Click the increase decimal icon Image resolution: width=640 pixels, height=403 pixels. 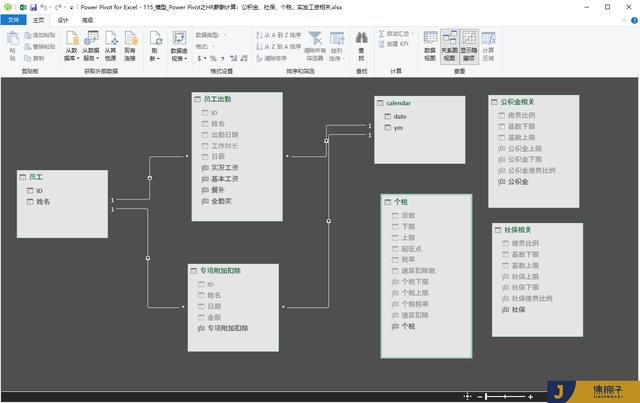pyautogui.click(x=233, y=58)
